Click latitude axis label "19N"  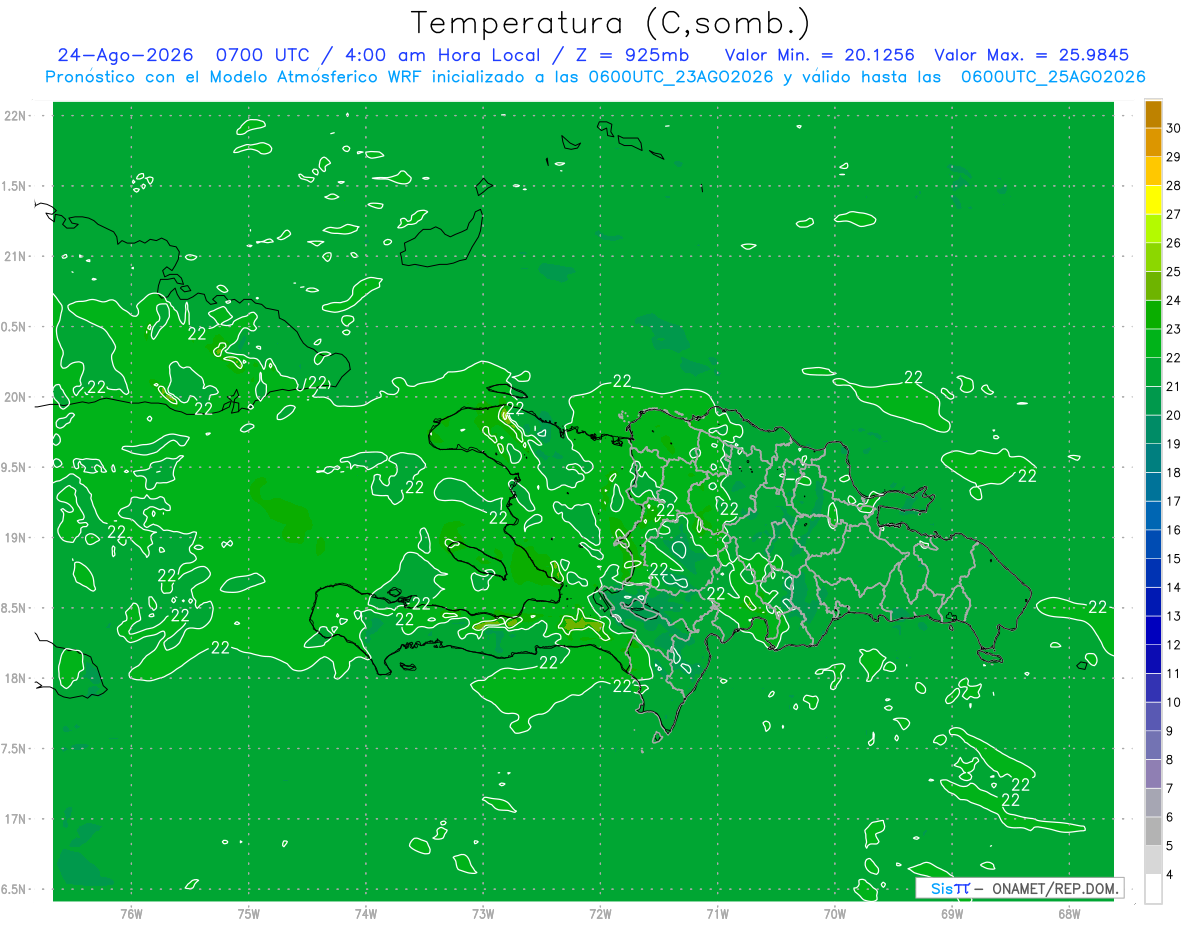(15, 538)
